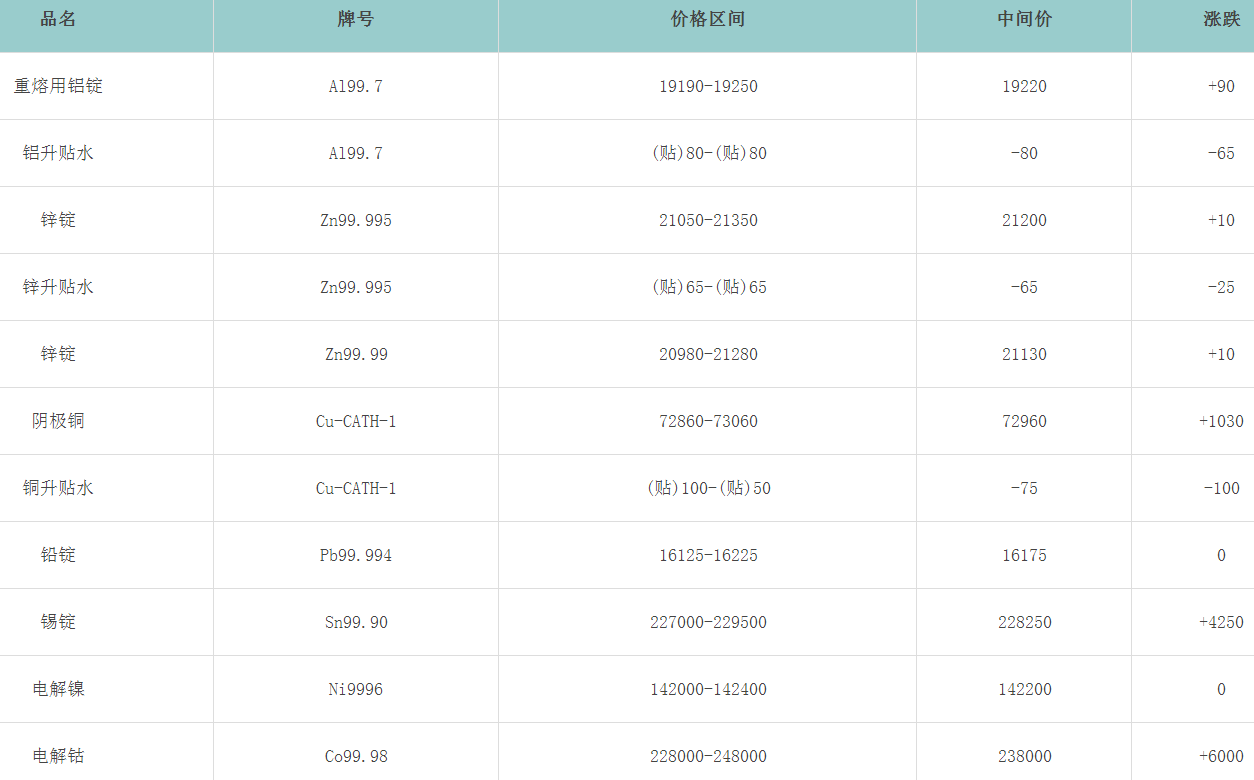Click the 重熔用铝锭 product name
1254x780 pixels.
pos(58,86)
